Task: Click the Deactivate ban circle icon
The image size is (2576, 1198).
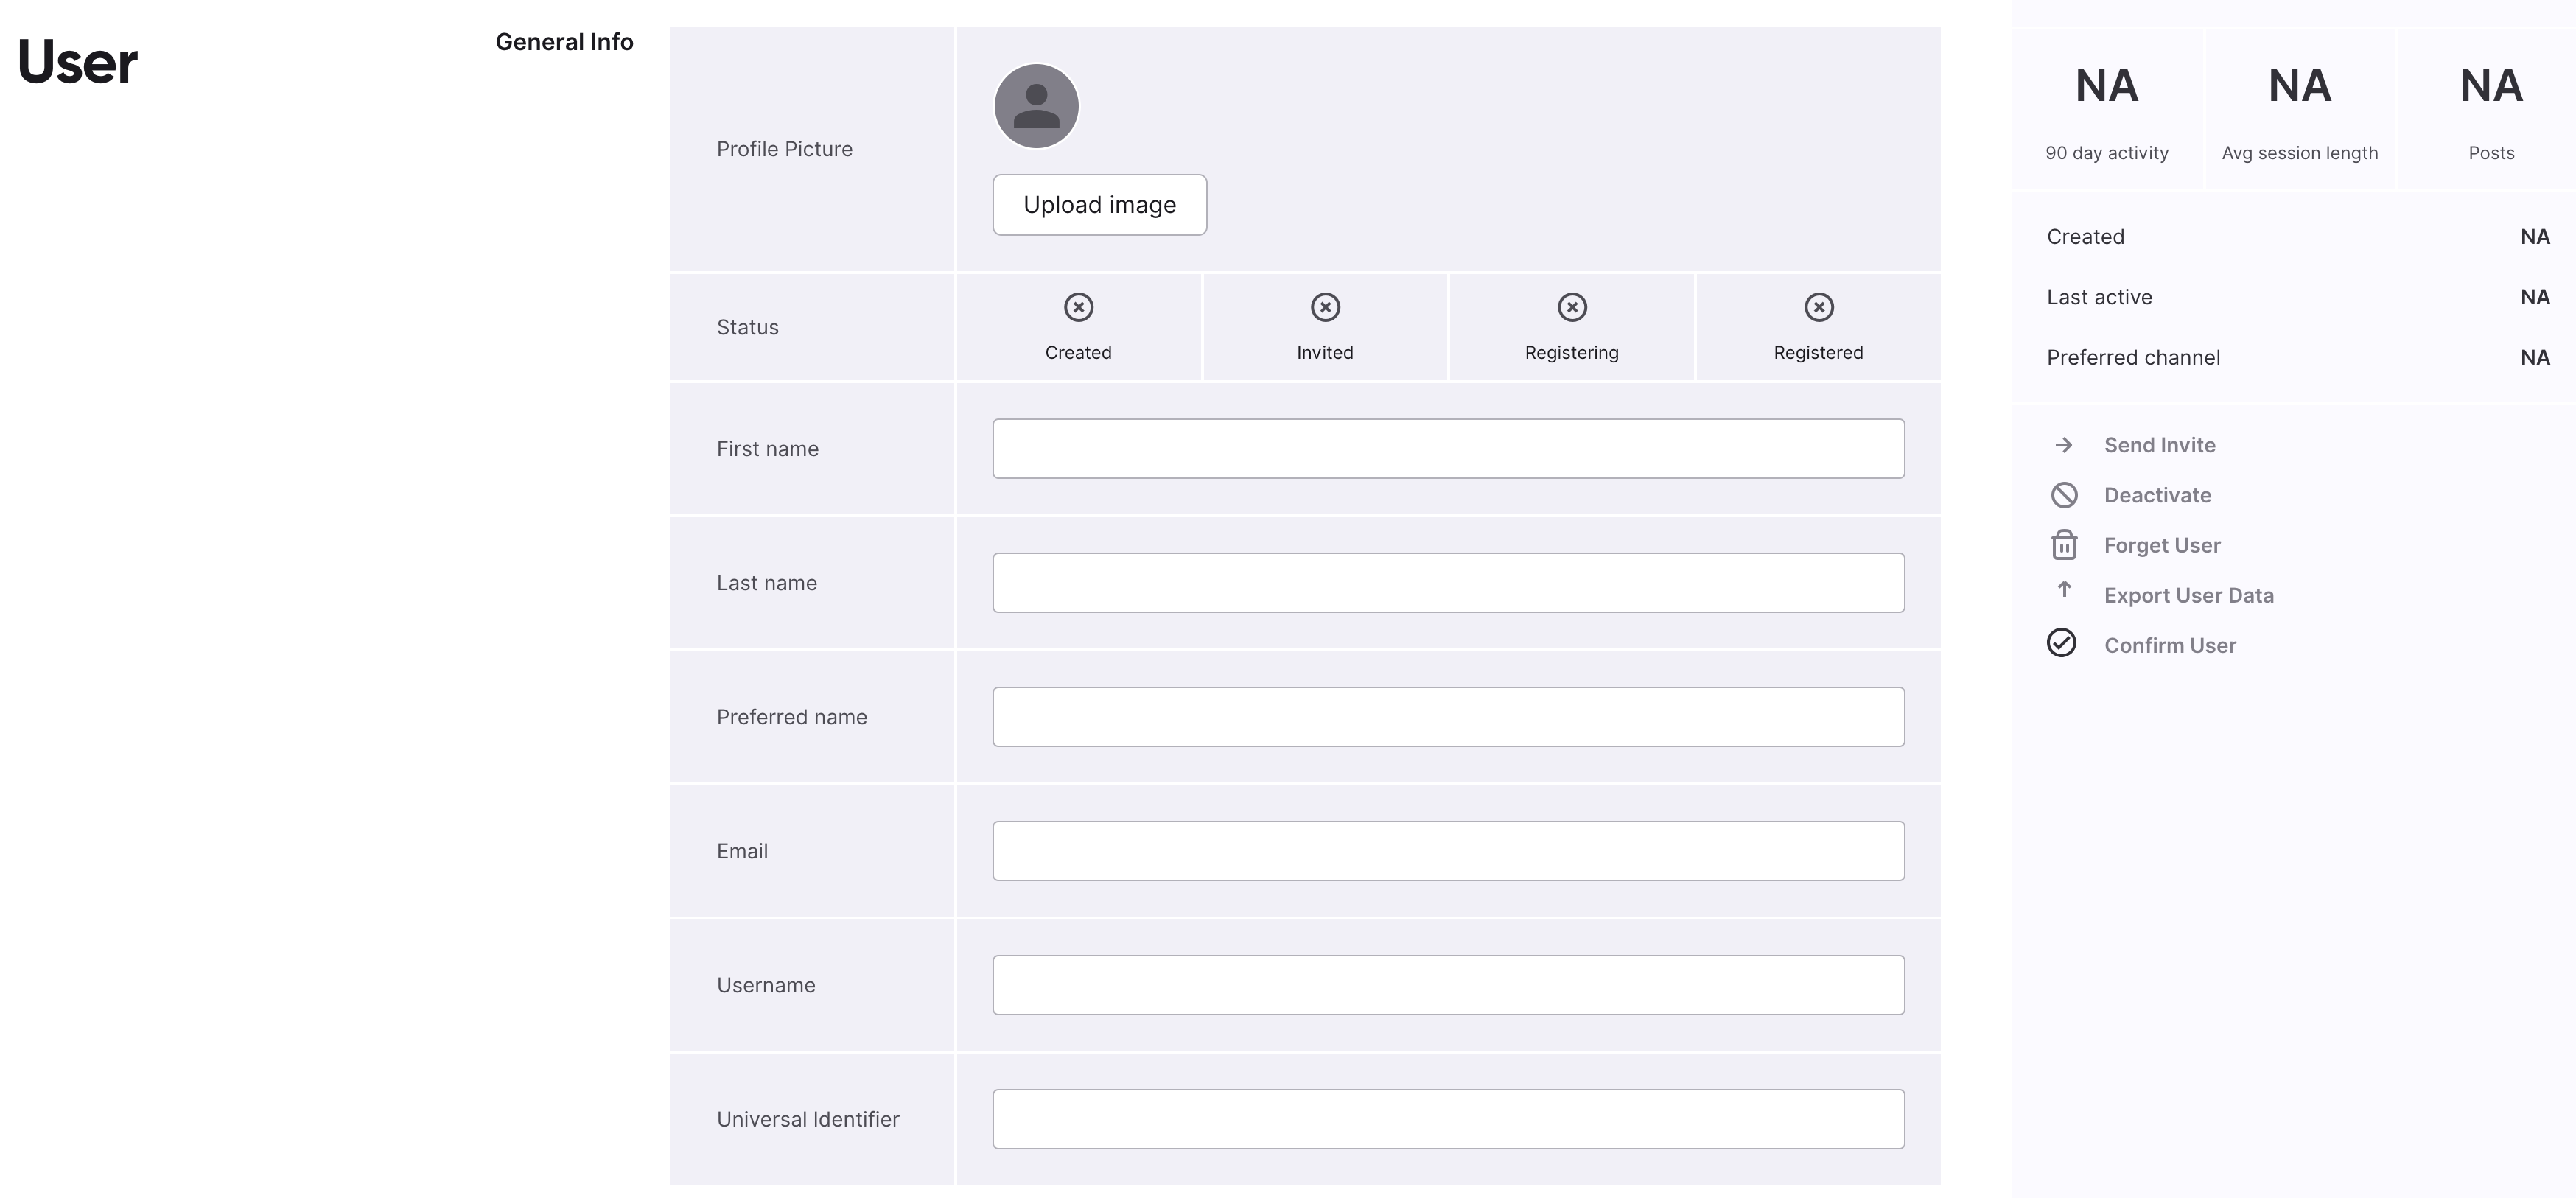Action: click(x=2064, y=495)
